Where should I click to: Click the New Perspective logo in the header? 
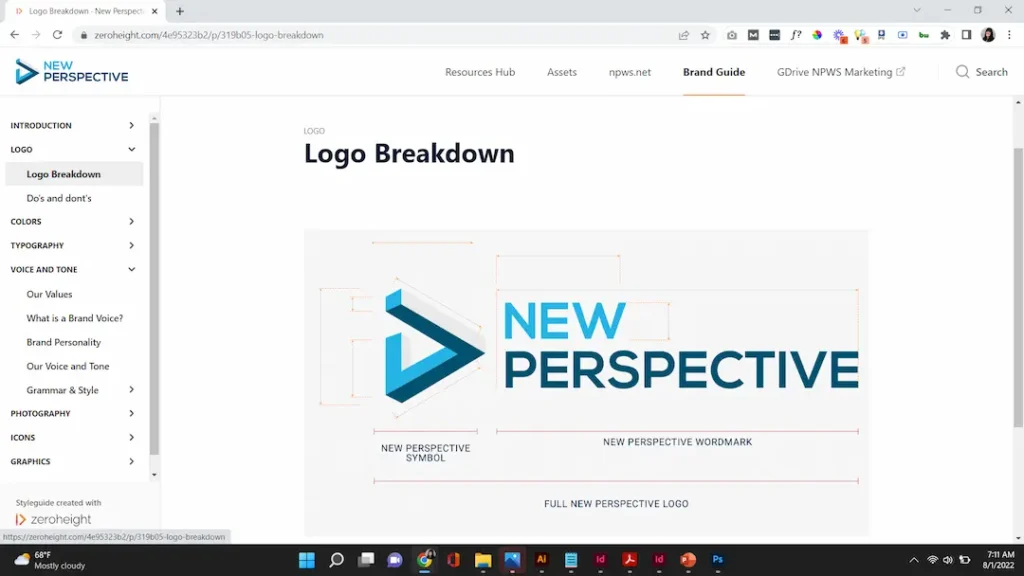click(x=72, y=72)
